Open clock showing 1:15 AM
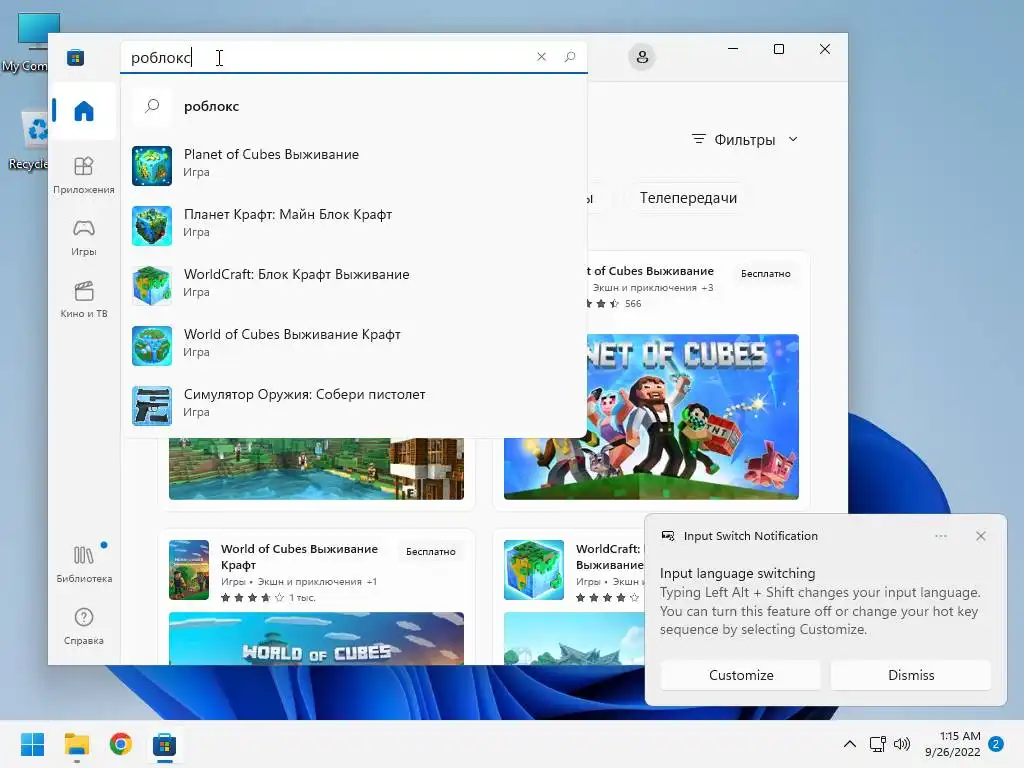 click(953, 744)
